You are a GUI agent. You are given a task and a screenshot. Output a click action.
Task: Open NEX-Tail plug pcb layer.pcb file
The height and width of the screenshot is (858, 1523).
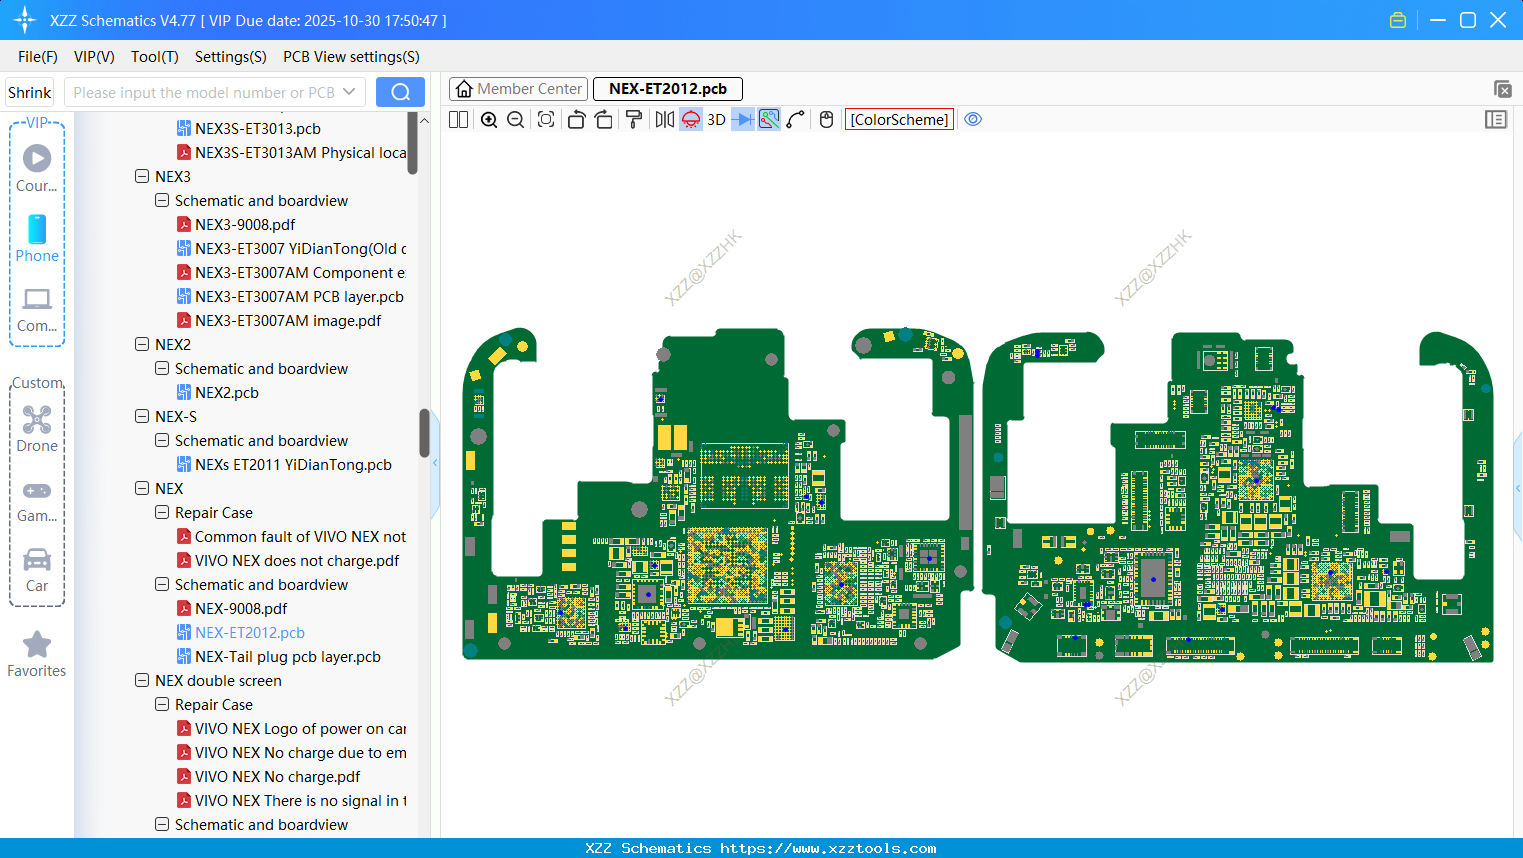[287, 657]
